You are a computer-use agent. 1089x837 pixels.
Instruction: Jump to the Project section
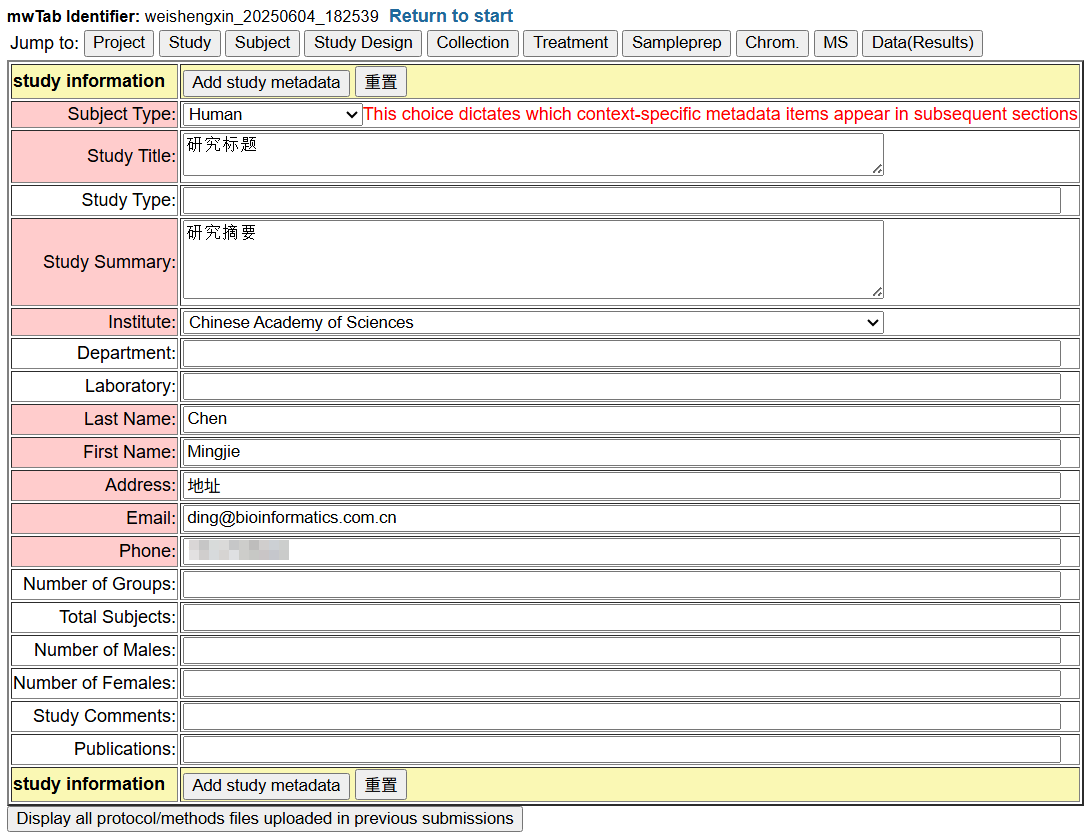click(119, 43)
